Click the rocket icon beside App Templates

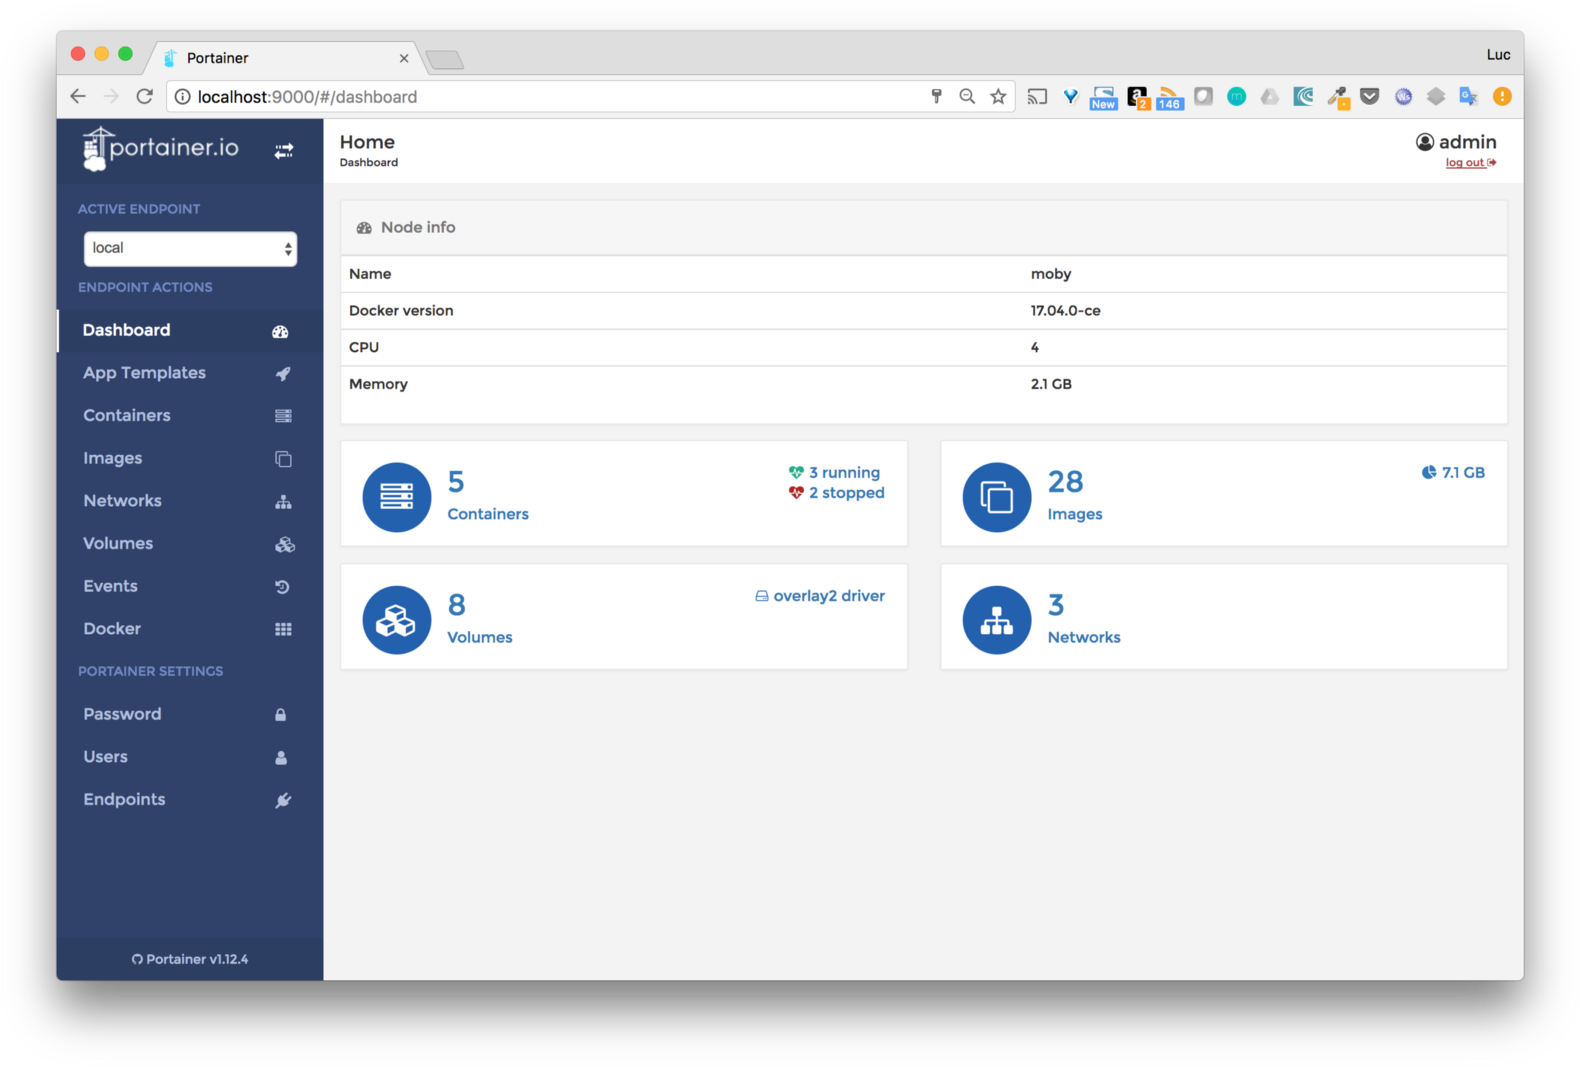click(x=283, y=373)
